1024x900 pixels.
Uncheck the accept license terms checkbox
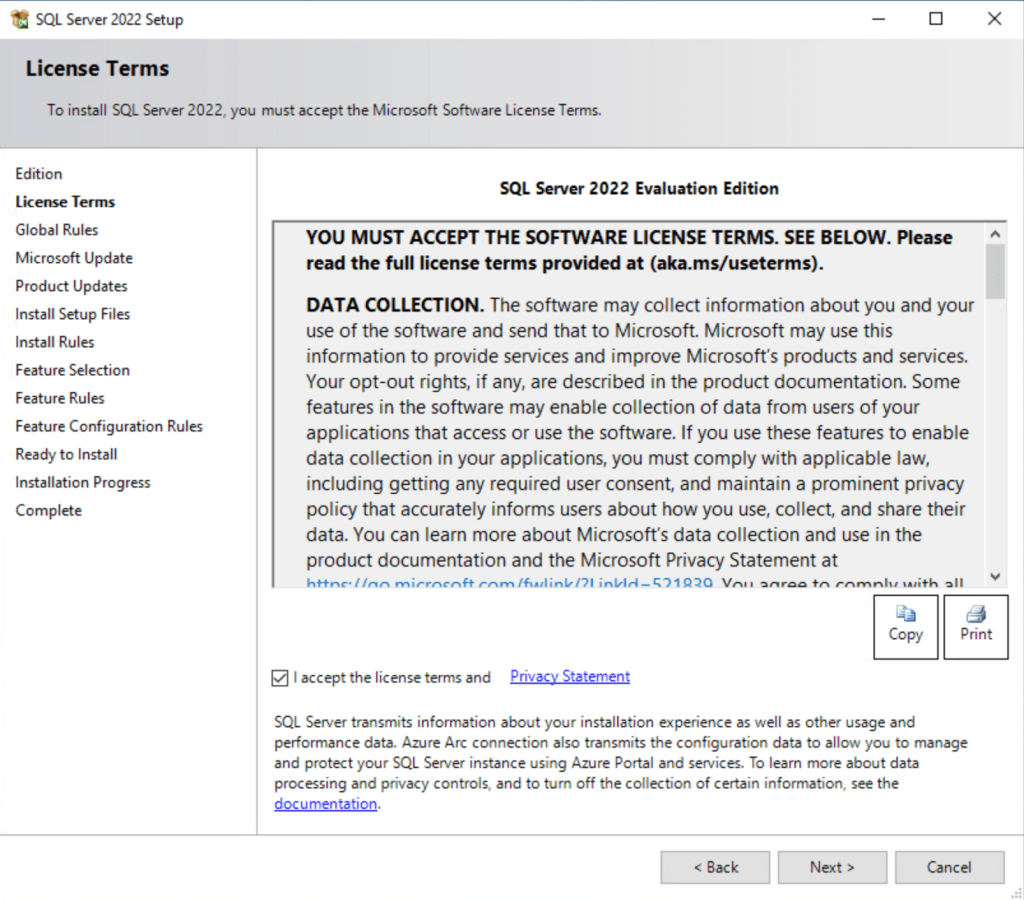280,678
